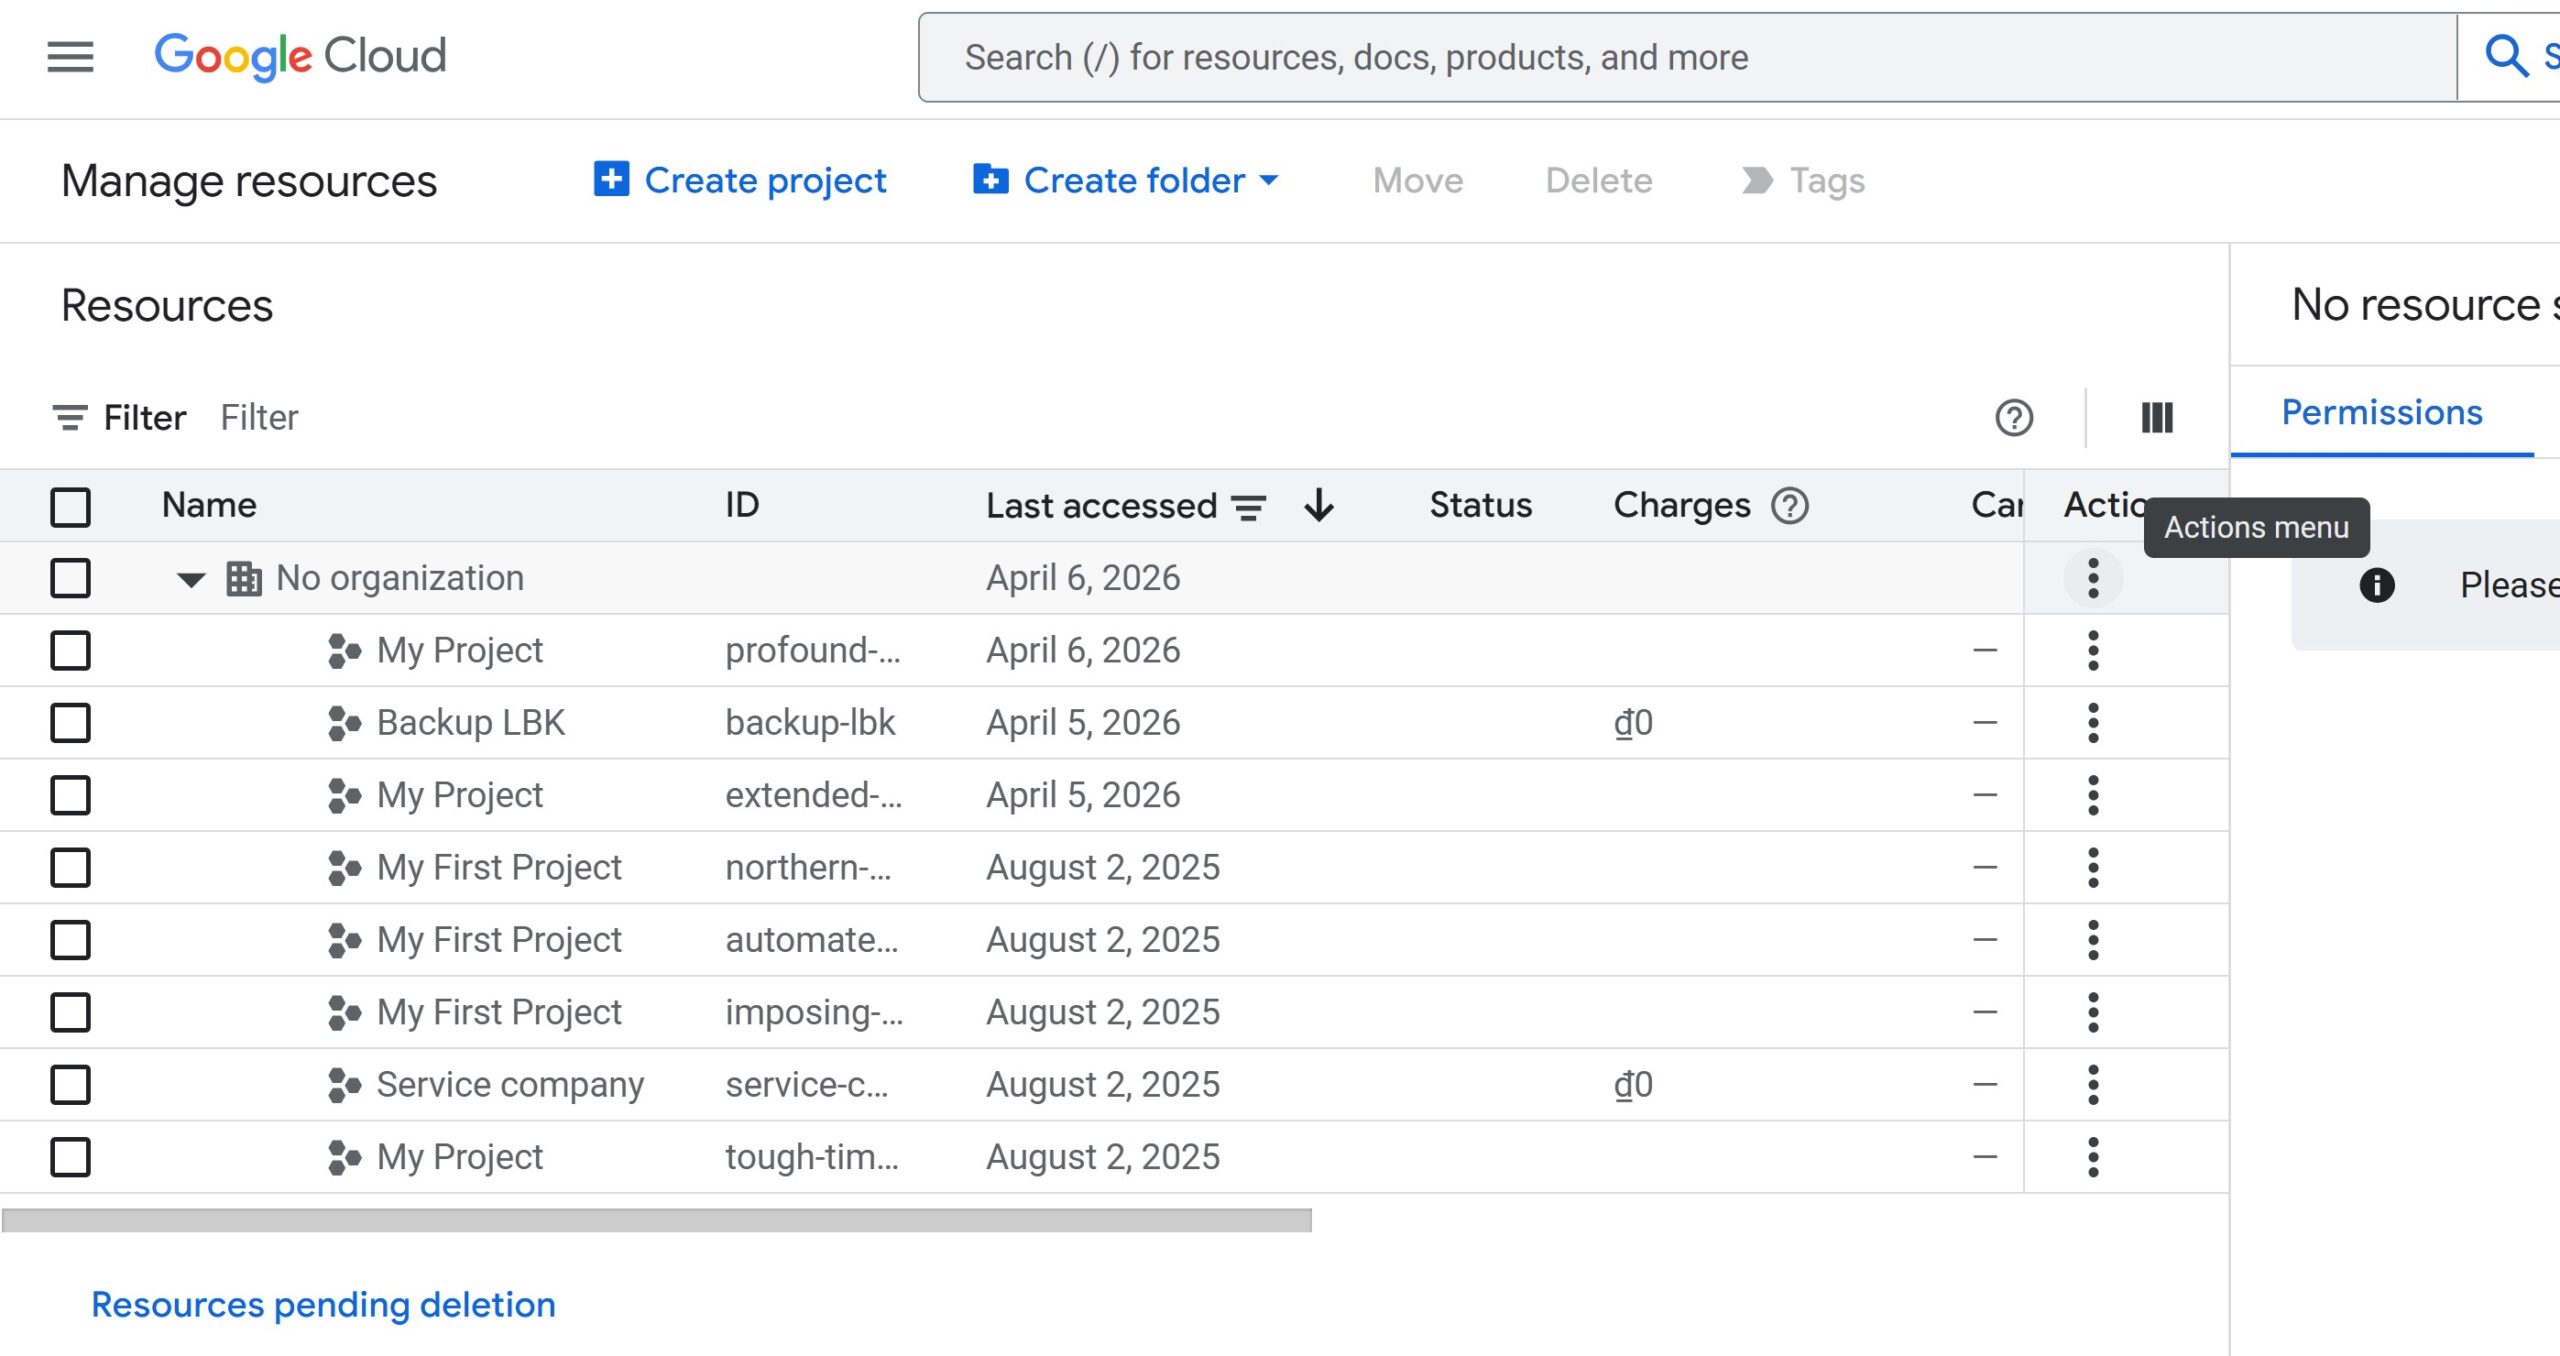Click the table help question icon
The width and height of the screenshot is (2560, 1356).
2013,418
